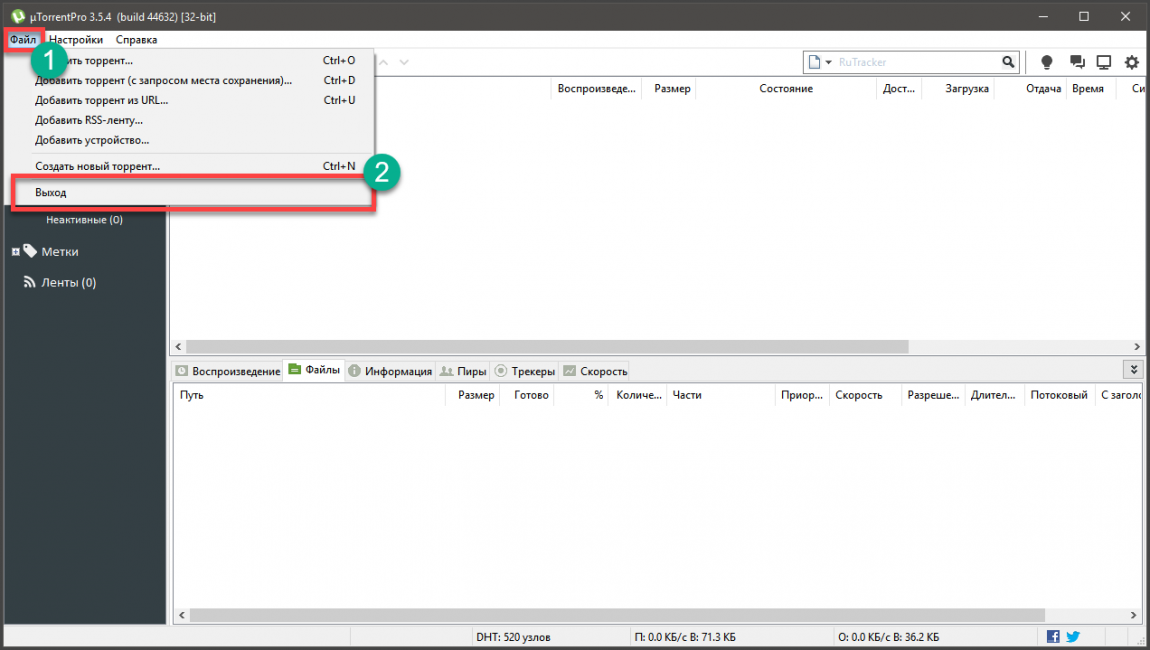The image size is (1150, 650).
Task: Switch to the Трекеры tab
Action: [525, 371]
